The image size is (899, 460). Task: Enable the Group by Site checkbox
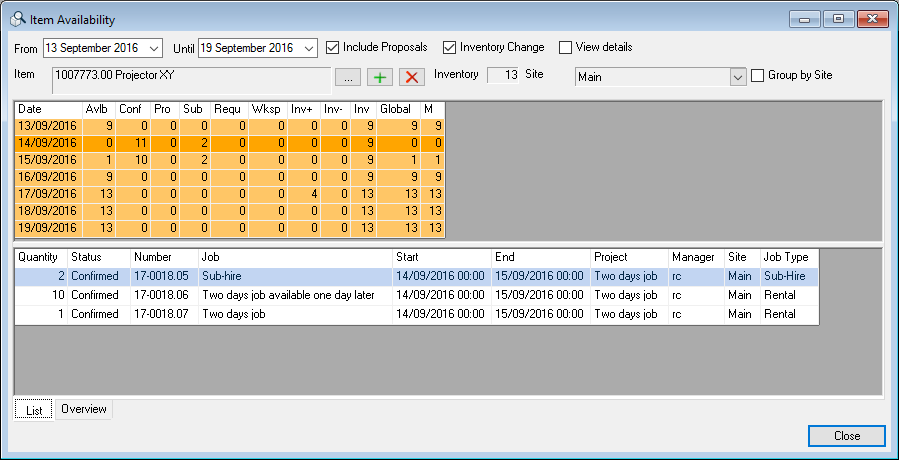[x=757, y=75]
